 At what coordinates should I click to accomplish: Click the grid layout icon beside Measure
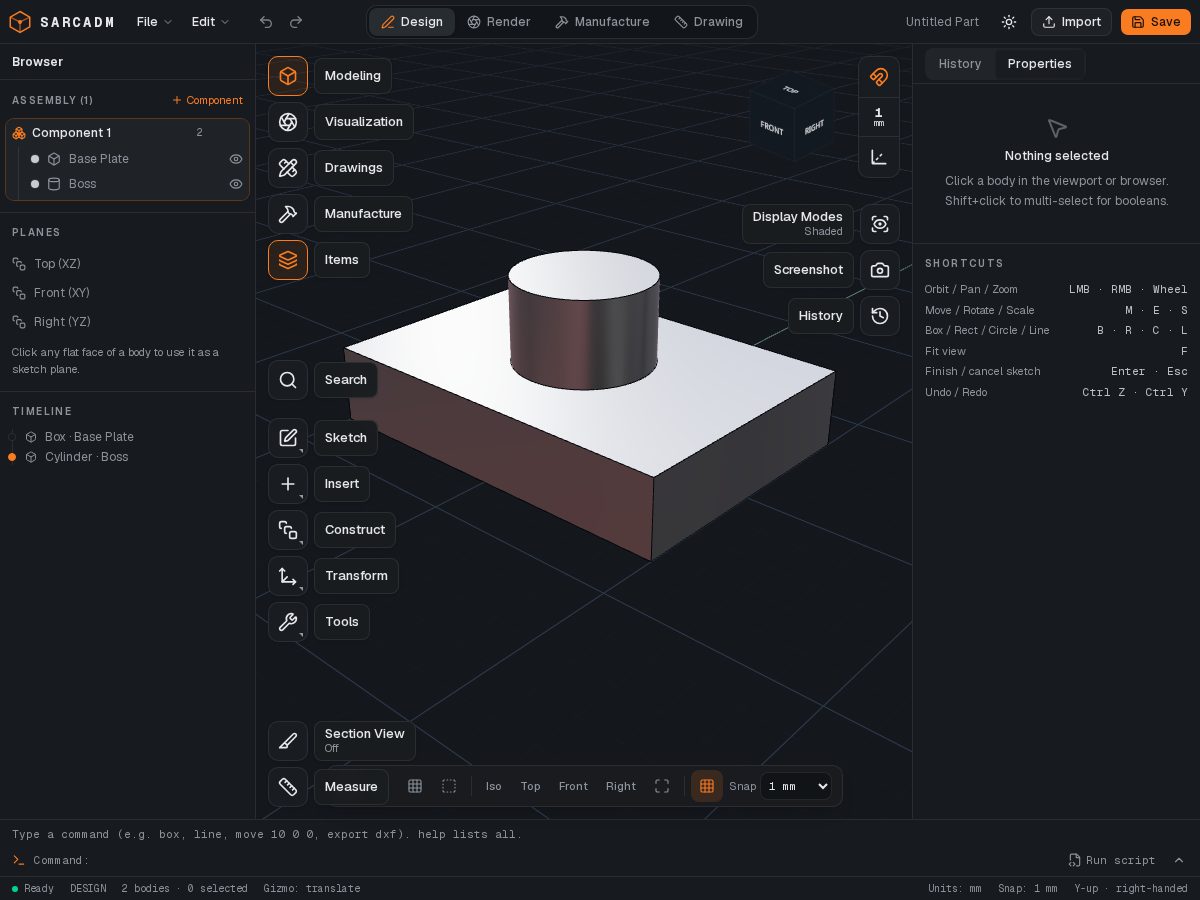click(415, 786)
